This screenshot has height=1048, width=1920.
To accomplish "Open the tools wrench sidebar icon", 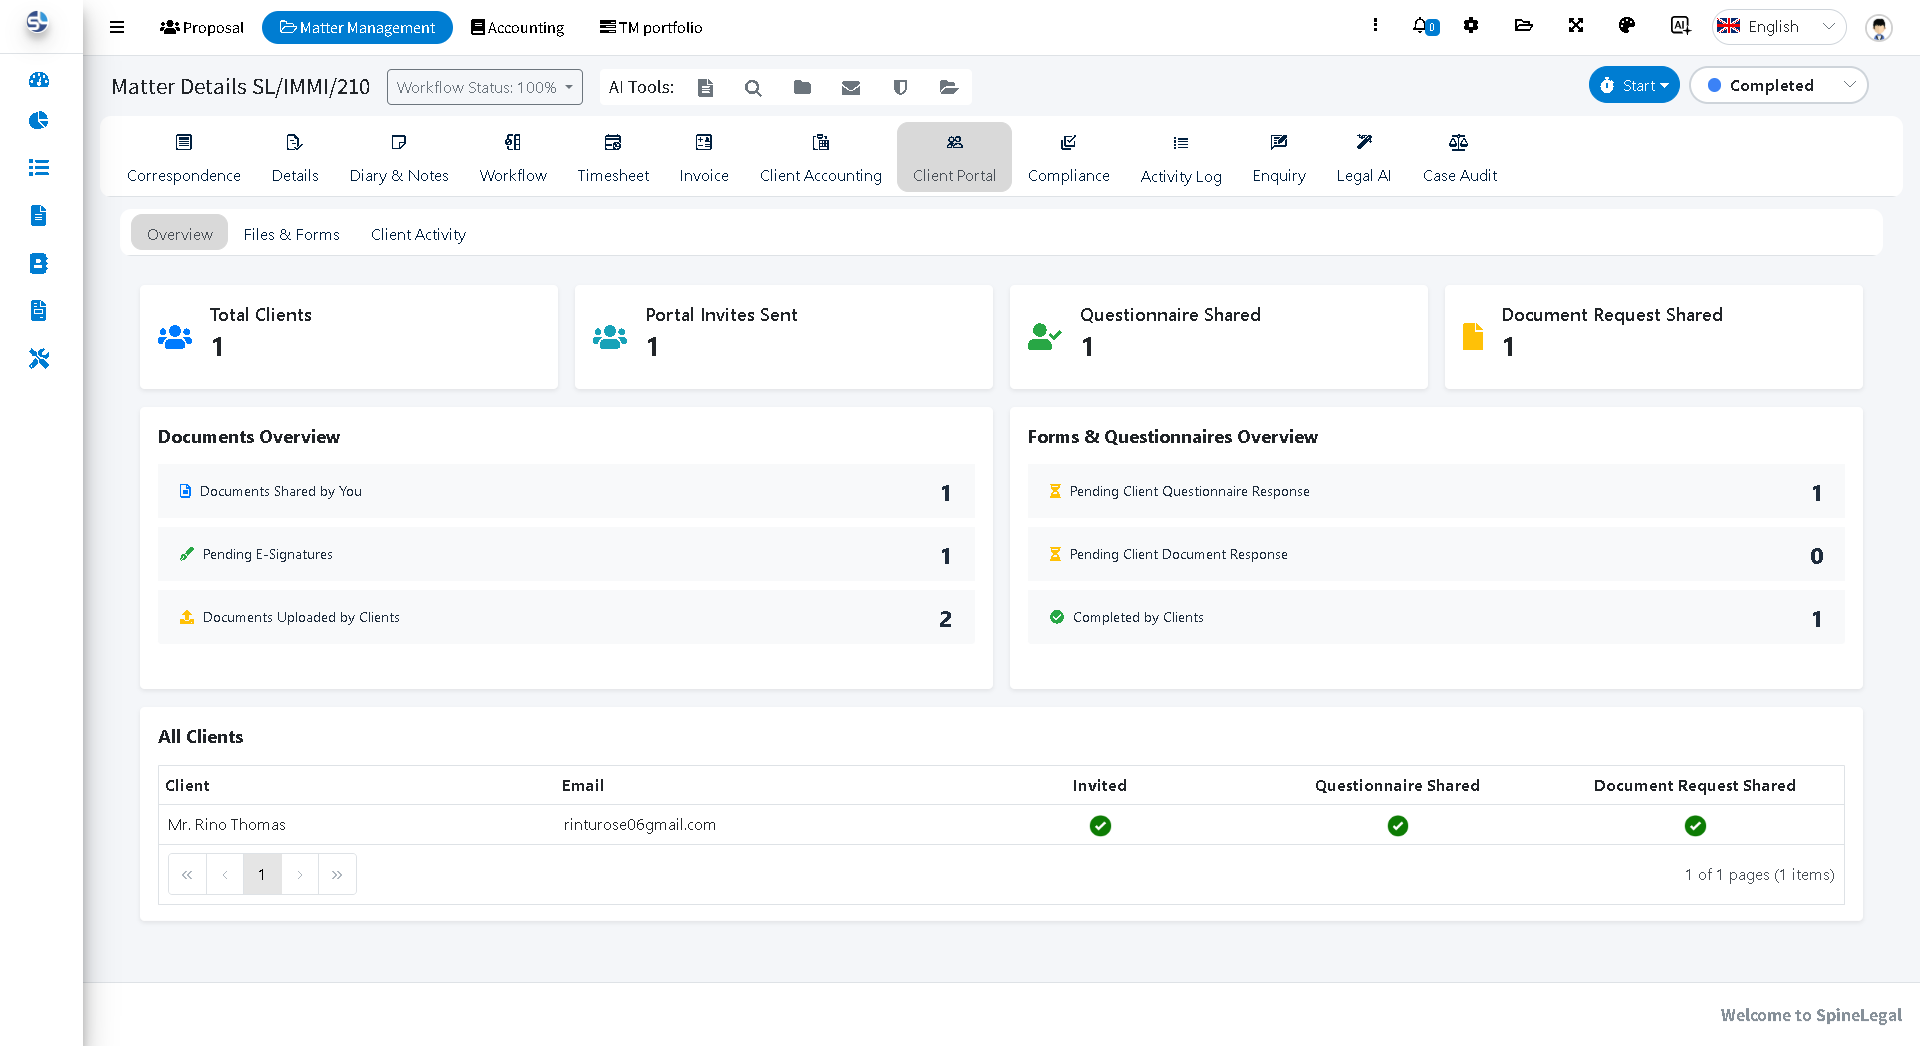I will (39, 358).
